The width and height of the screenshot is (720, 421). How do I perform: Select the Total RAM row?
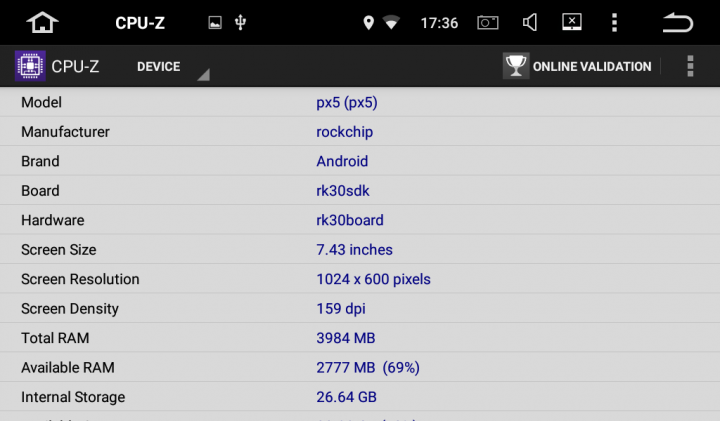point(360,338)
